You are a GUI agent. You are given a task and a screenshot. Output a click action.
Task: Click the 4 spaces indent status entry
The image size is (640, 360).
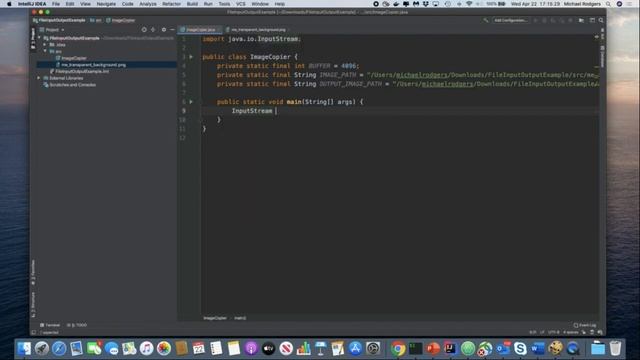tap(571, 332)
